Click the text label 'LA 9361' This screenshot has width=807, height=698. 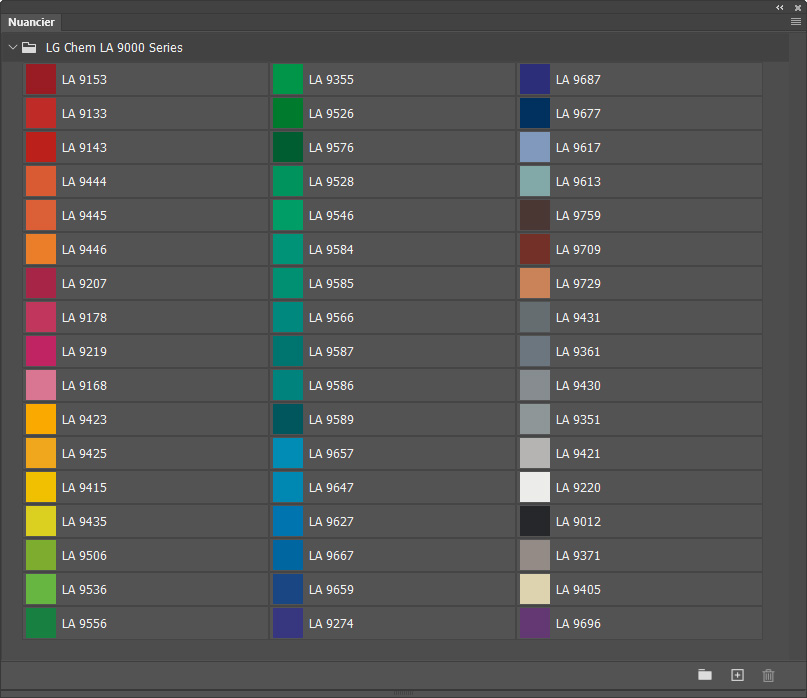578,352
